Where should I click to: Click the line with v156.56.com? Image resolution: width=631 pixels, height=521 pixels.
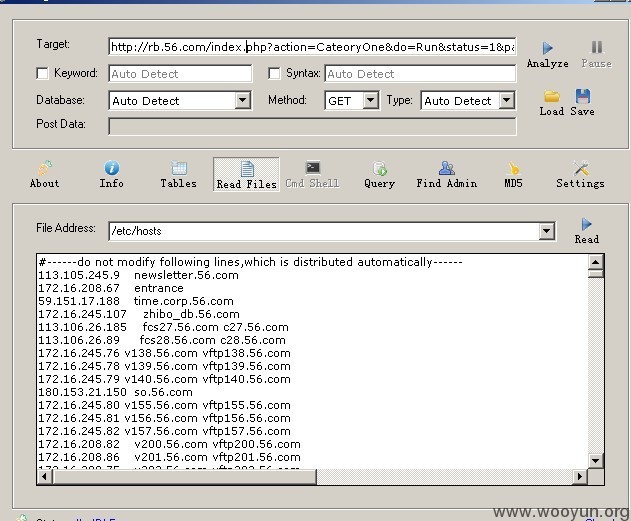(164, 418)
